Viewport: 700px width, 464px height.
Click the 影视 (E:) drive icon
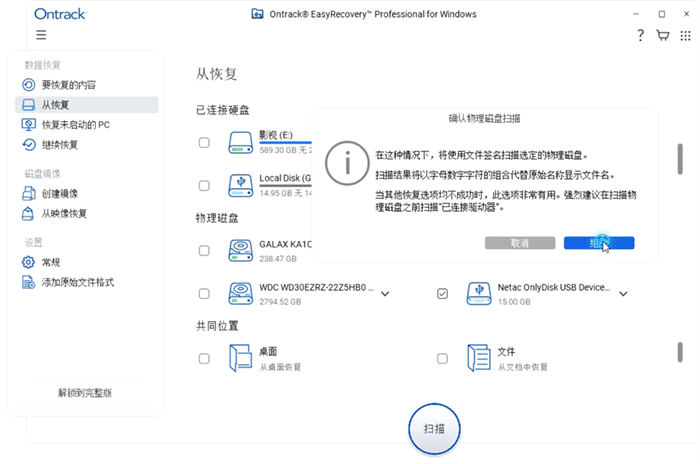tap(241, 142)
